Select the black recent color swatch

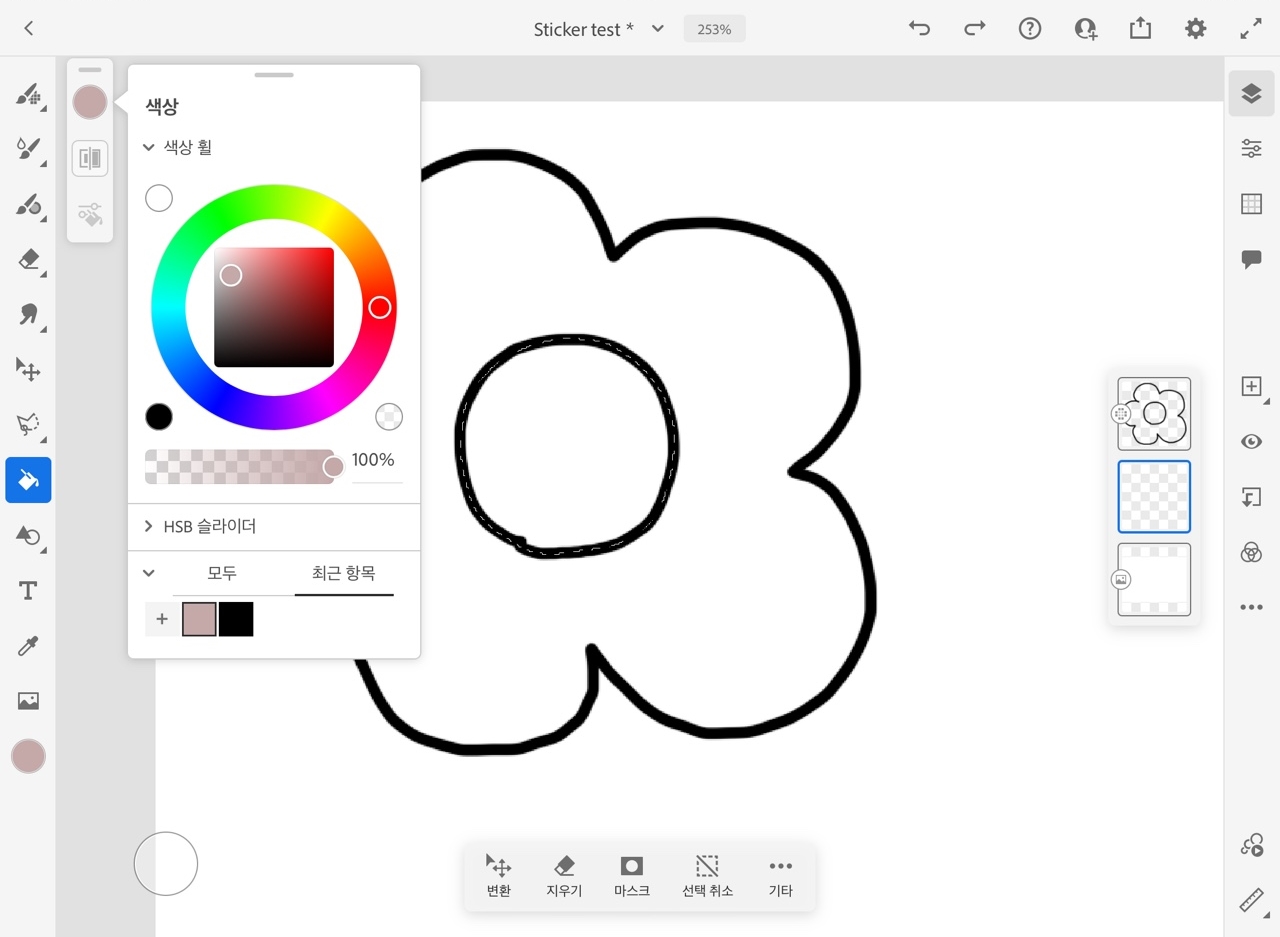pos(236,619)
